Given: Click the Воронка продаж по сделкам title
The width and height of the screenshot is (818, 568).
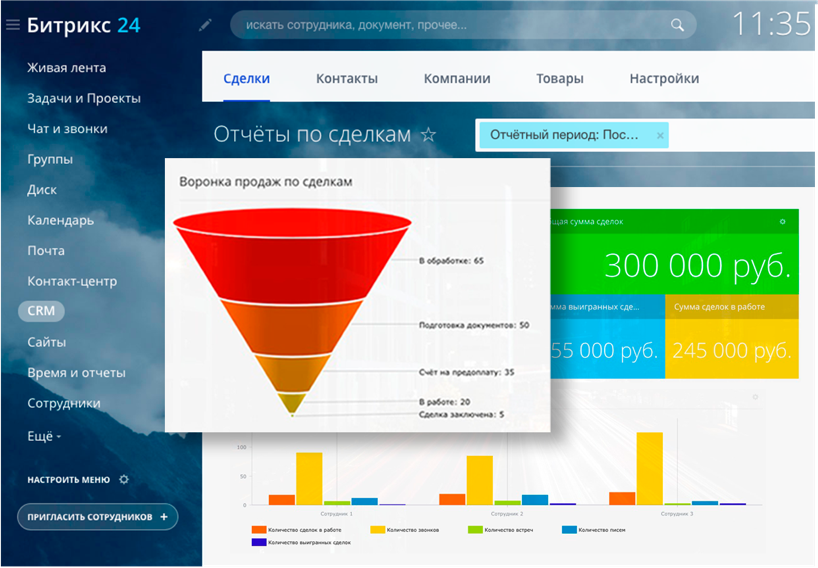Looking at the screenshot, I should pos(266,182).
